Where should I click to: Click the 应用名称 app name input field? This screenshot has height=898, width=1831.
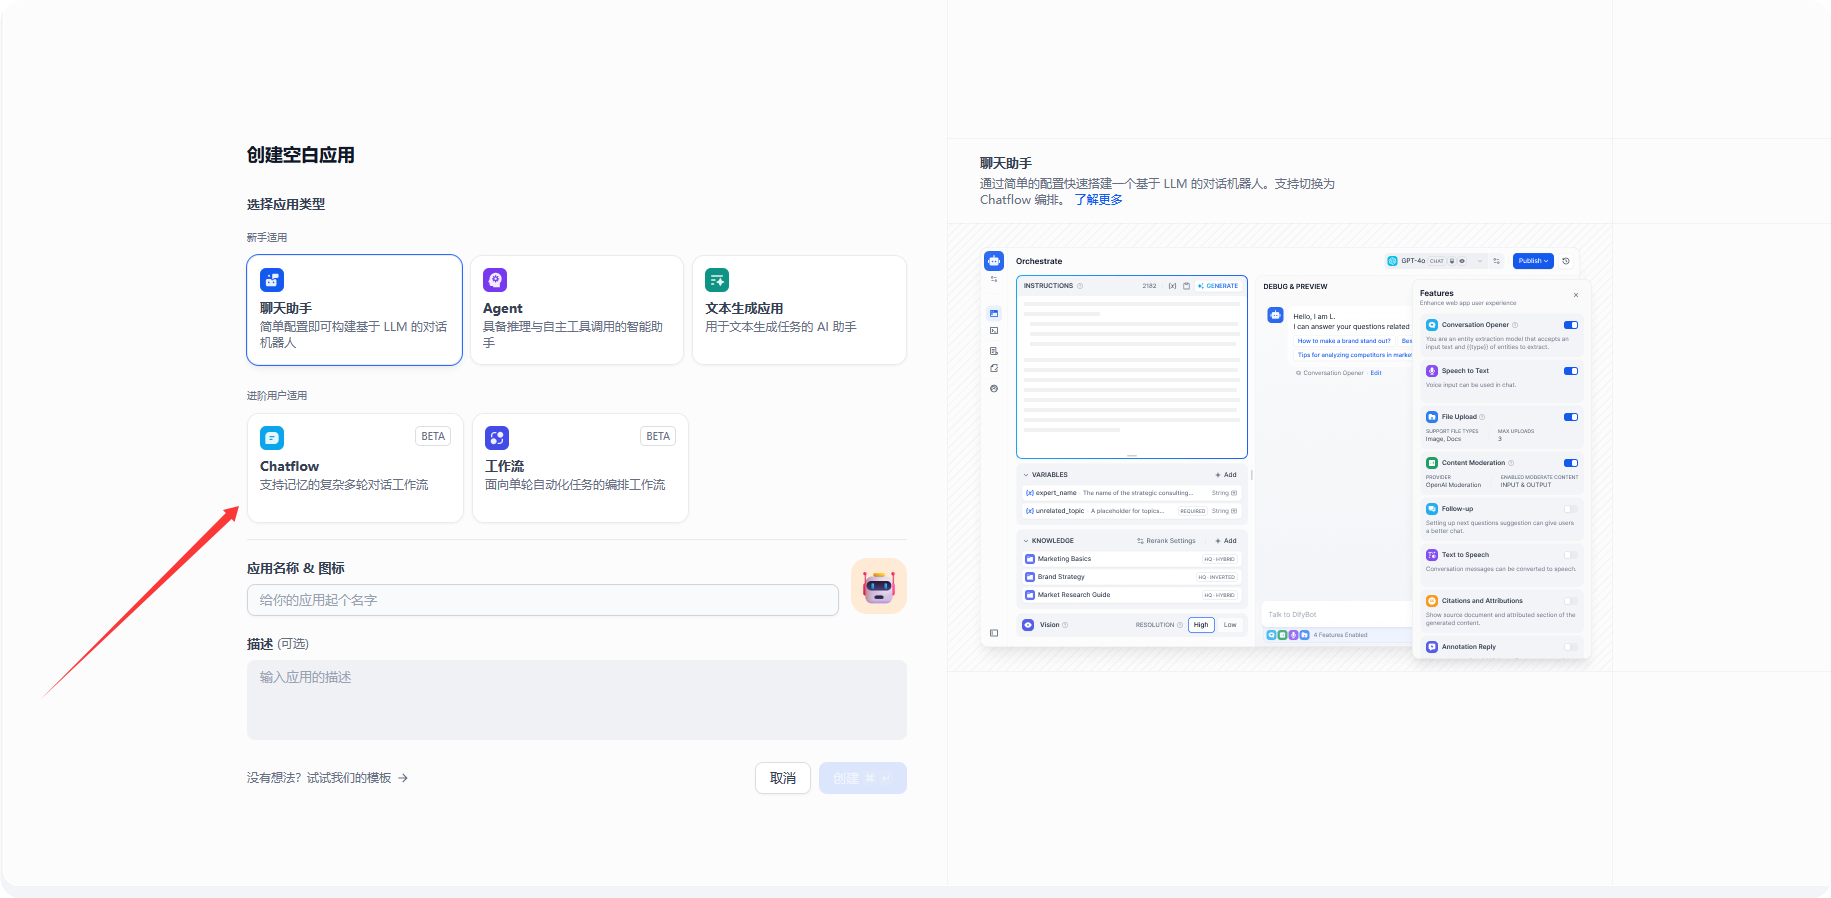click(x=542, y=600)
